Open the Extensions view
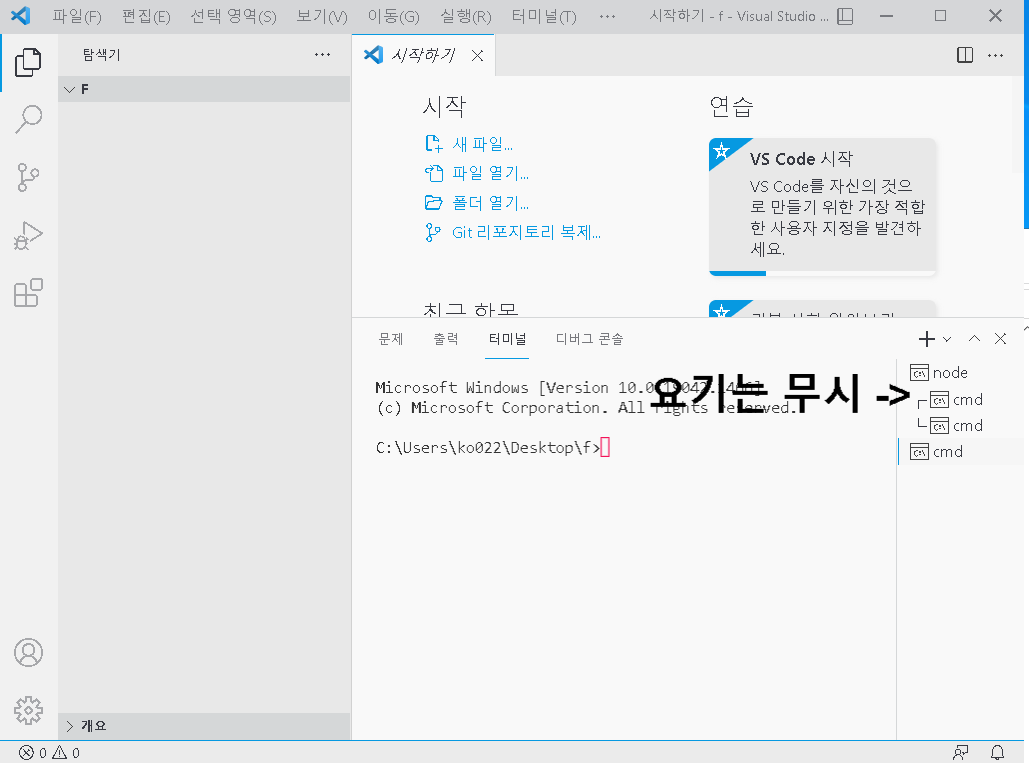The image size is (1029, 763). [x=28, y=293]
